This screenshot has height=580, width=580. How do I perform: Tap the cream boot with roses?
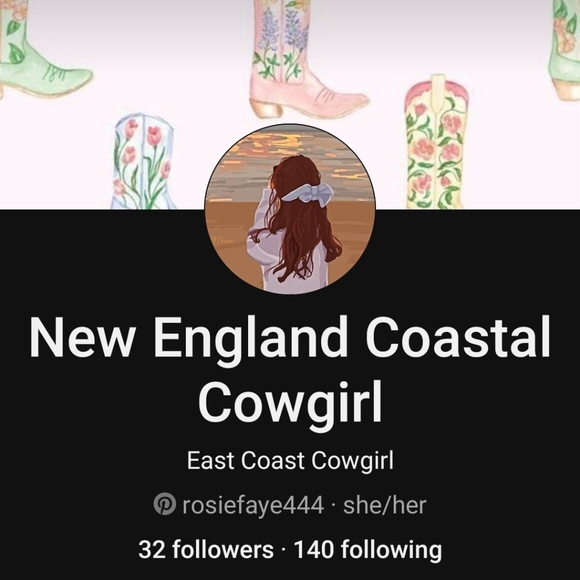pyautogui.click(x=436, y=142)
